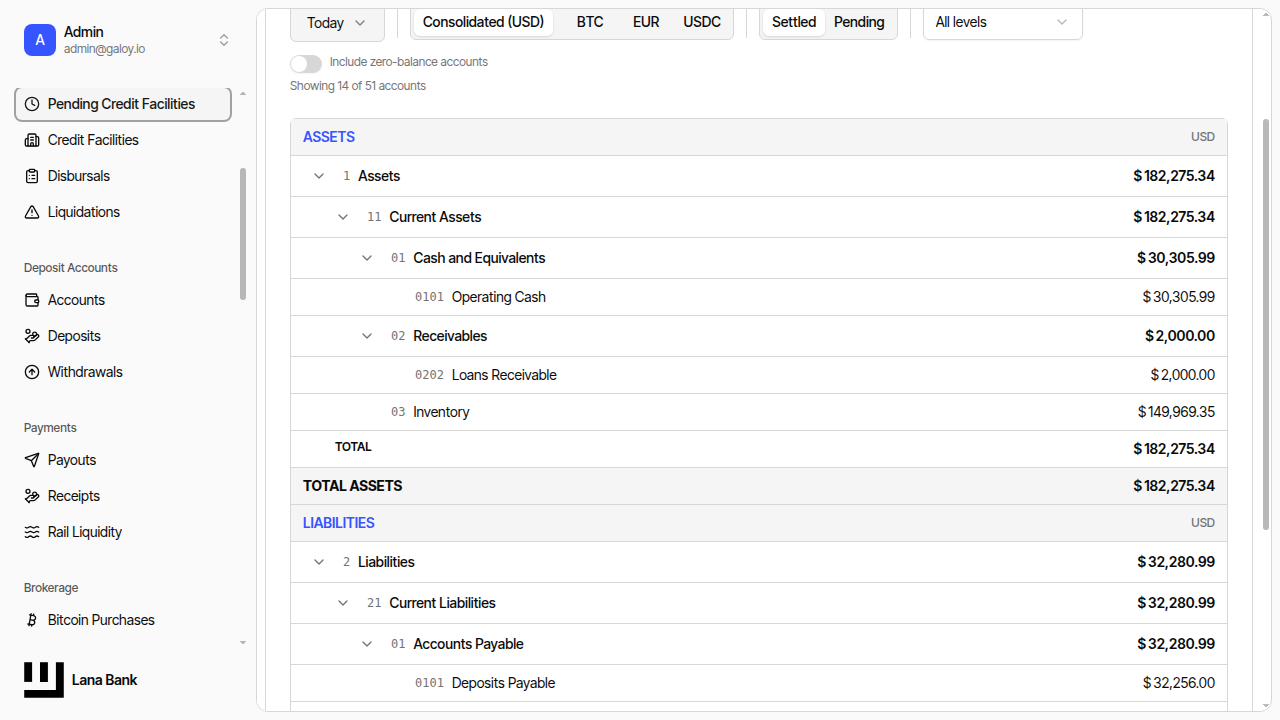Click the Credit Facilities building icon
Screen dimensions: 1280x720
pos(32,140)
